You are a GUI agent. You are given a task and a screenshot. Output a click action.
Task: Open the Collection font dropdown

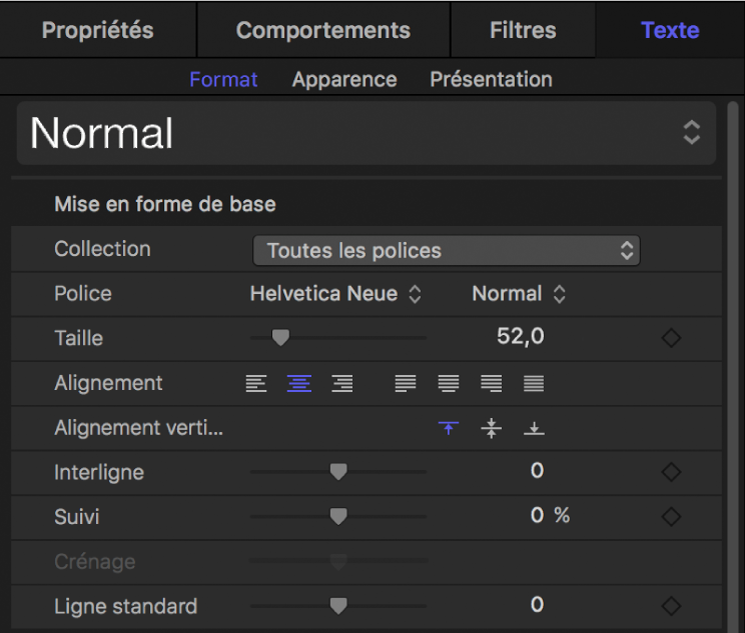446,250
